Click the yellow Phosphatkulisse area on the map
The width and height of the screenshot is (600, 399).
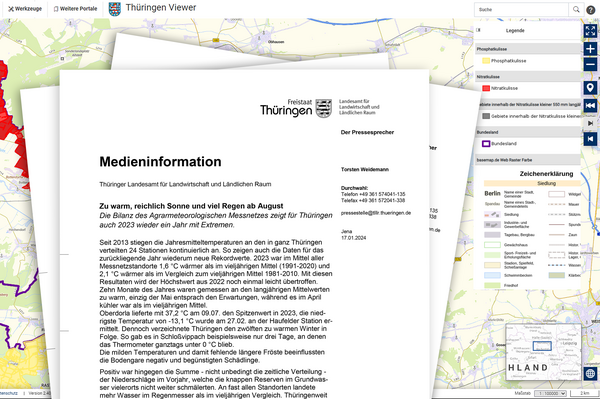point(21,365)
